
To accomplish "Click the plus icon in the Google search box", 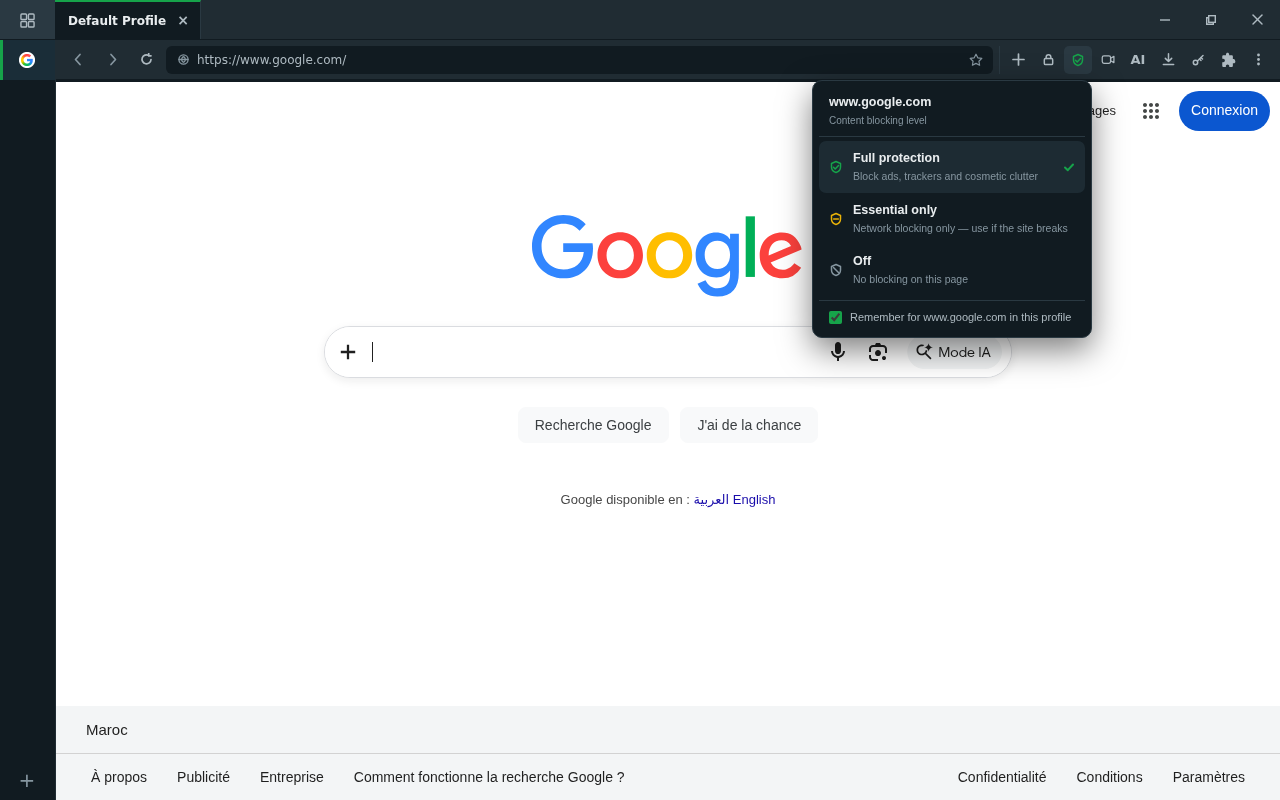I will pyautogui.click(x=348, y=352).
